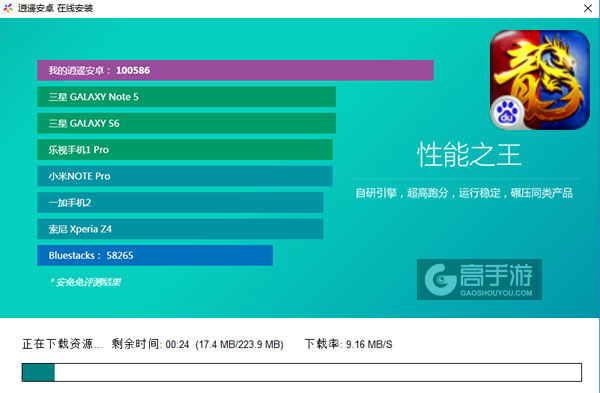Click the Baidu paw badge on game icon
The height and width of the screenshot is (393, 600).
pyautogui.click(x=507, y=113)
